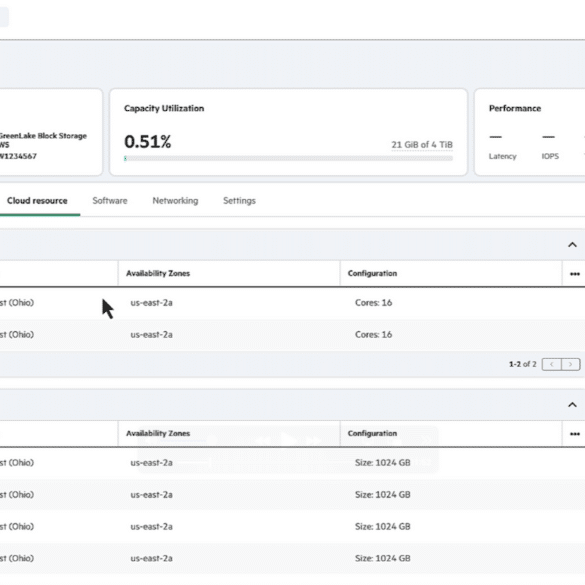Select the Capacity Utilization heading

(164, 109)
